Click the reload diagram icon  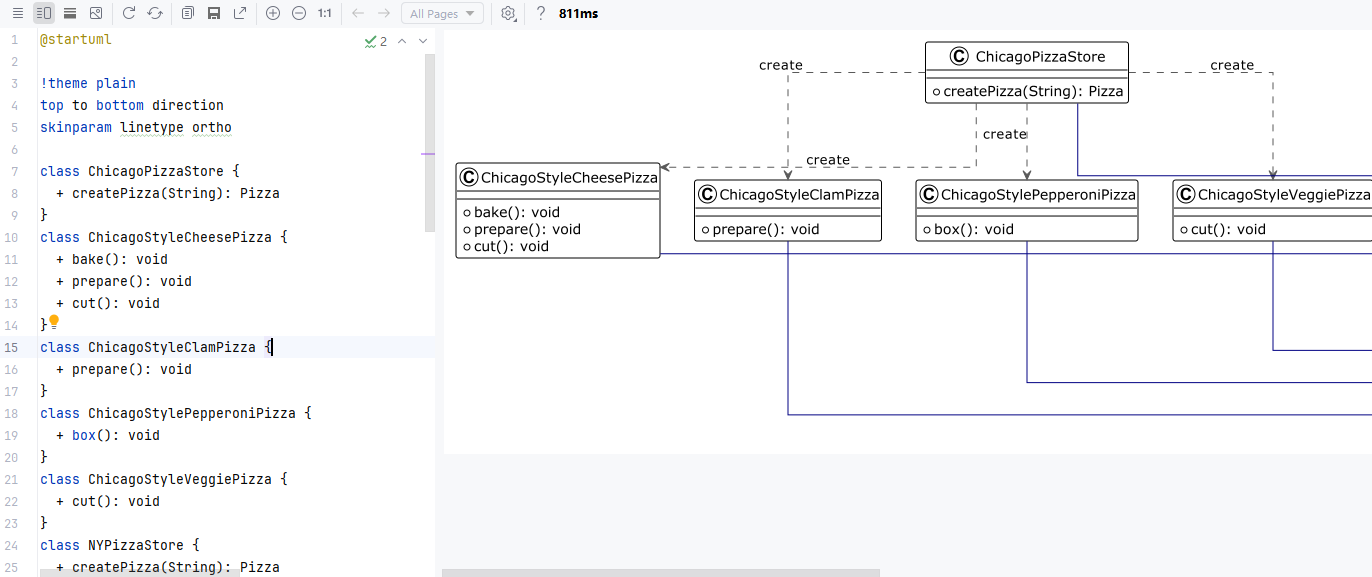[x=129, y=13]
